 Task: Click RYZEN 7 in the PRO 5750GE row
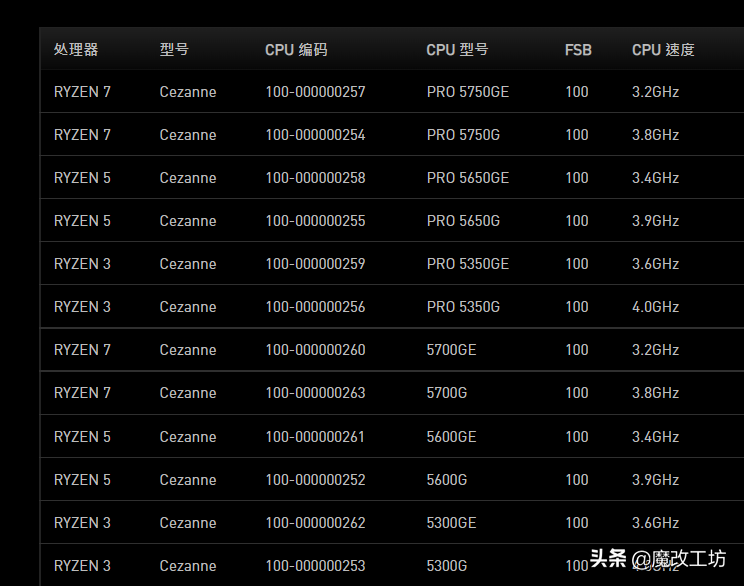tap(82, 92)
